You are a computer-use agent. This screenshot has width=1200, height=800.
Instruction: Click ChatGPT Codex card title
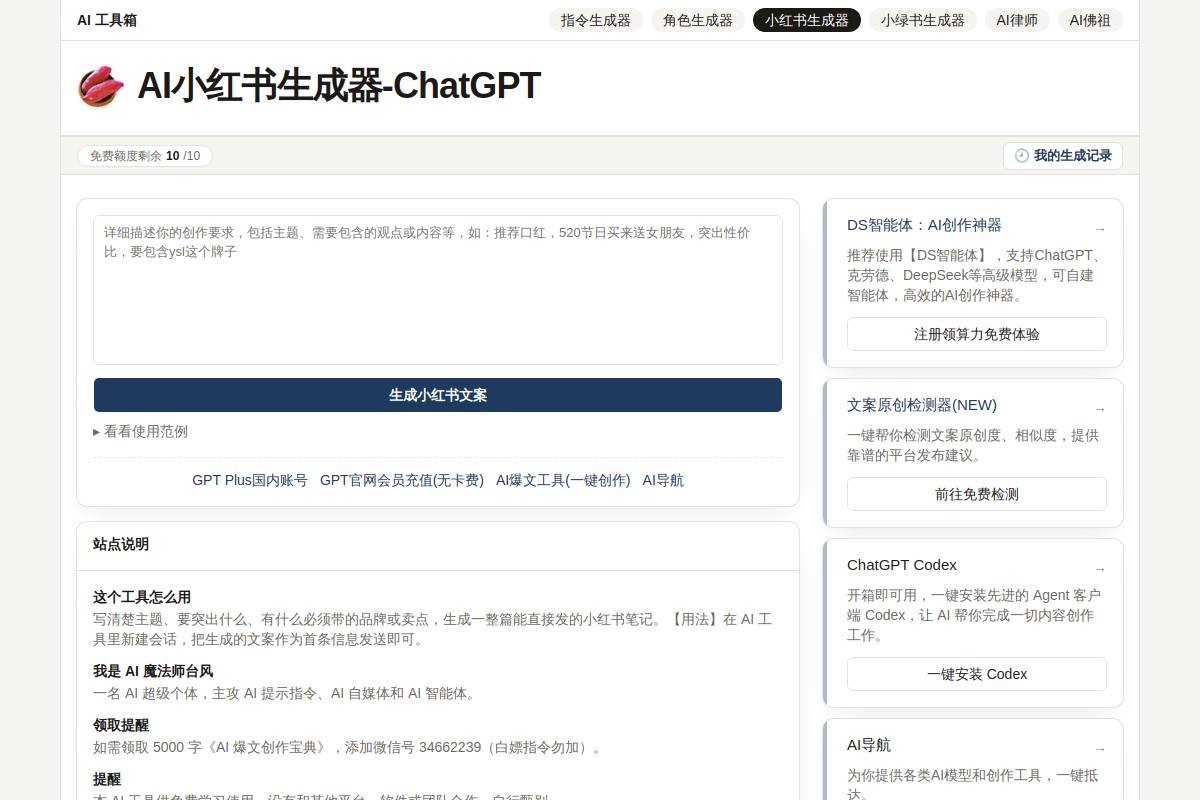tap(902, 565)
